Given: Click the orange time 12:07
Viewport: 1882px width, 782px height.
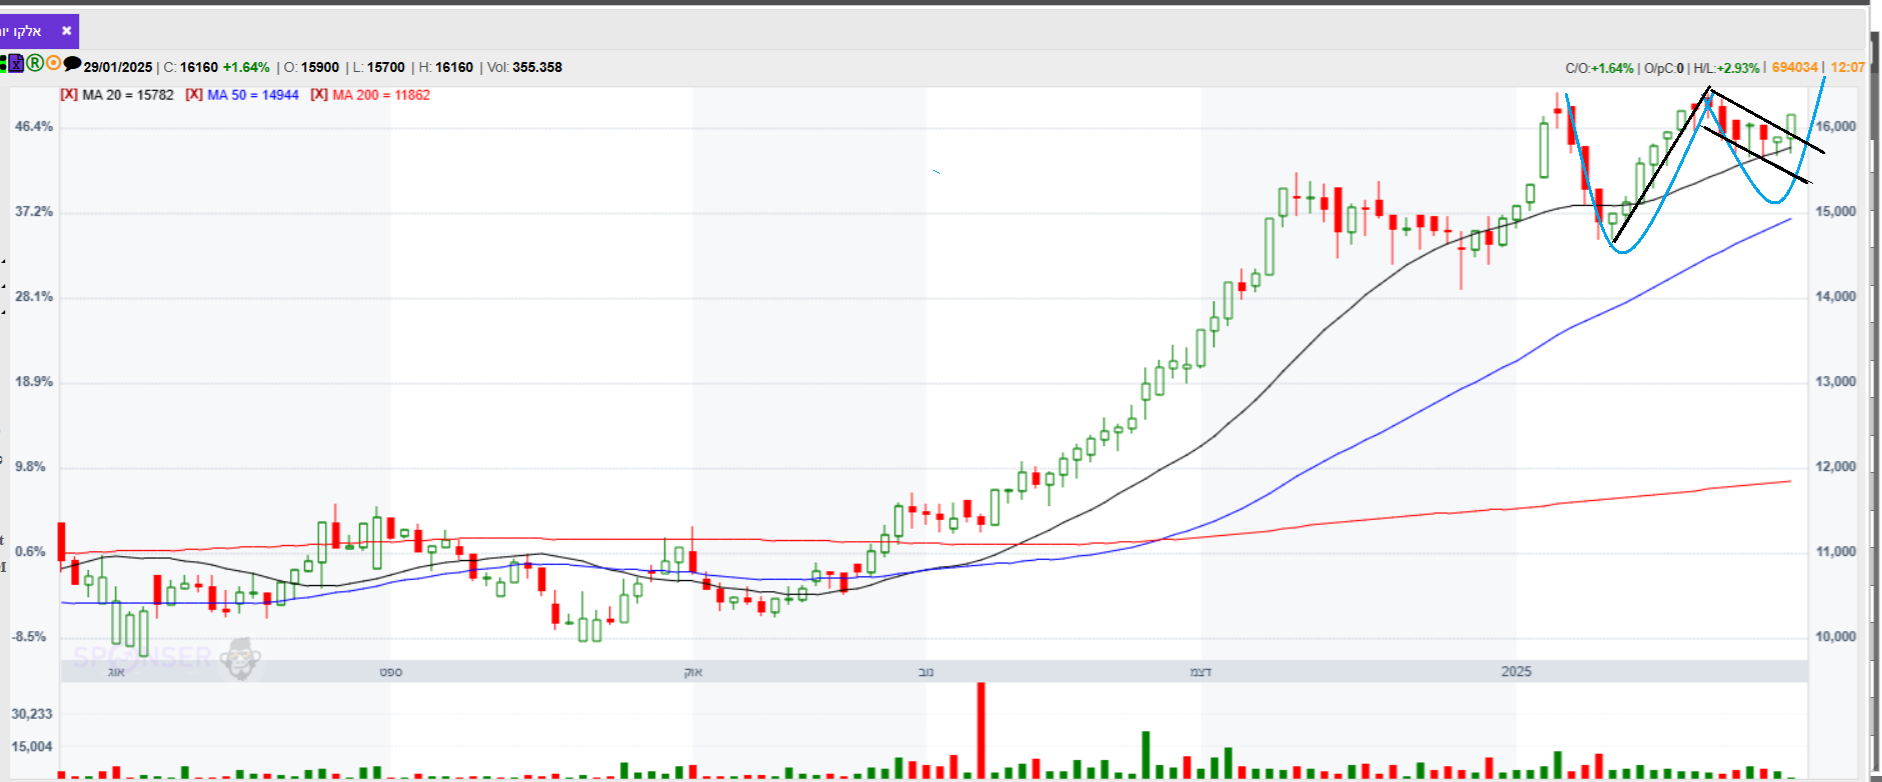Looking at the screenshot, I should point(1848,67).
